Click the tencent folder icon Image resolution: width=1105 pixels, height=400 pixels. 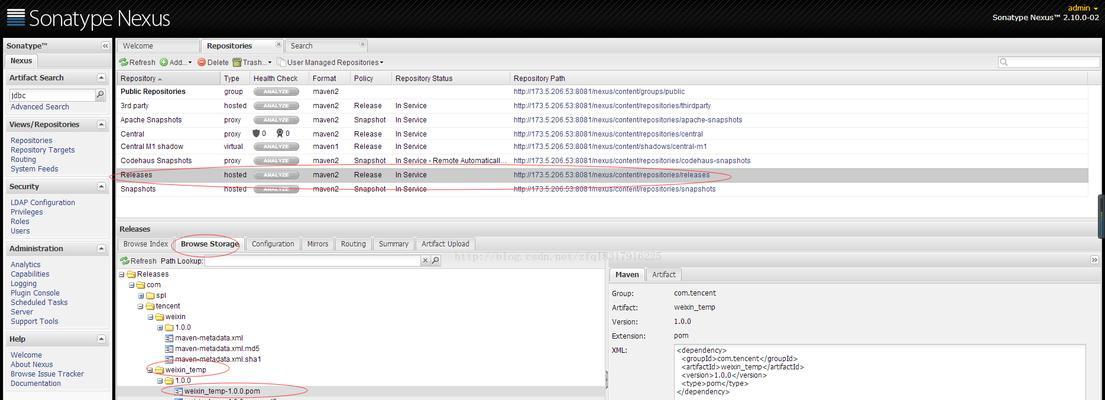click(x=150, y=306)
